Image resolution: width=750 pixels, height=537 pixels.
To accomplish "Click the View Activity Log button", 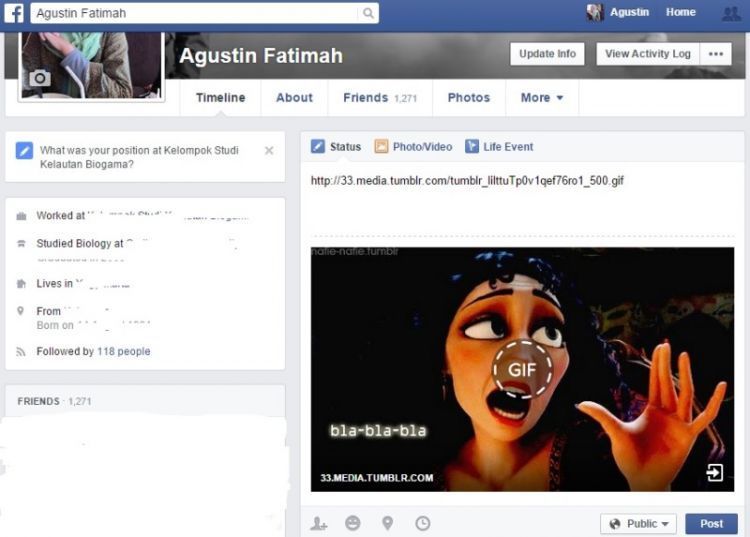I will (x=648, y=54).
